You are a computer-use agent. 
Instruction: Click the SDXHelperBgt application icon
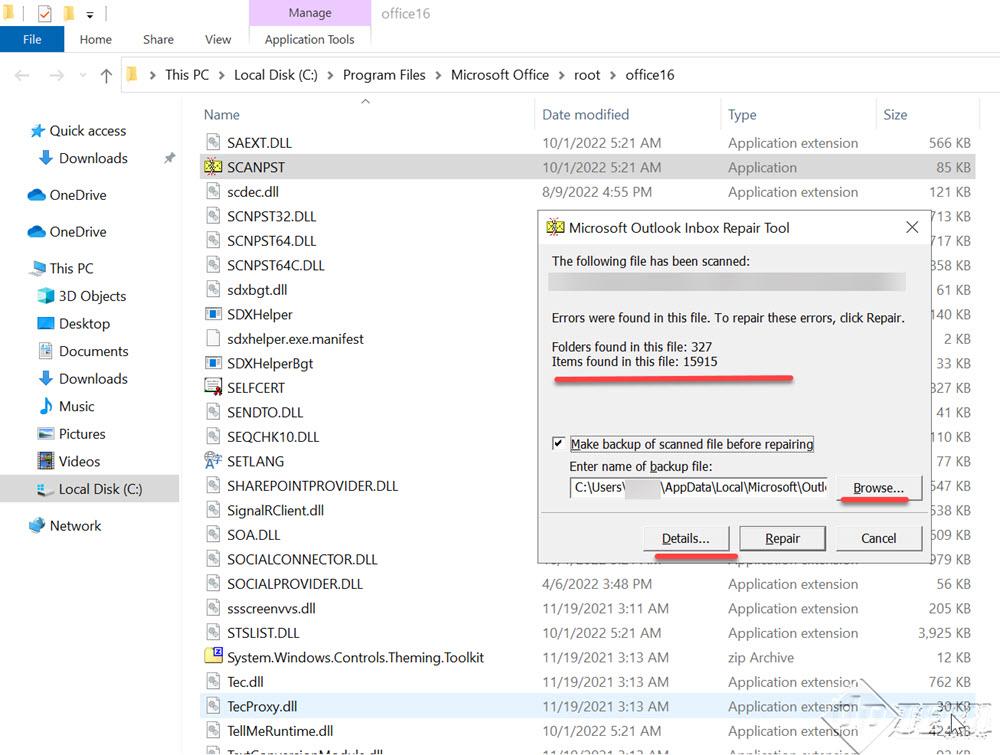point(213,363)
